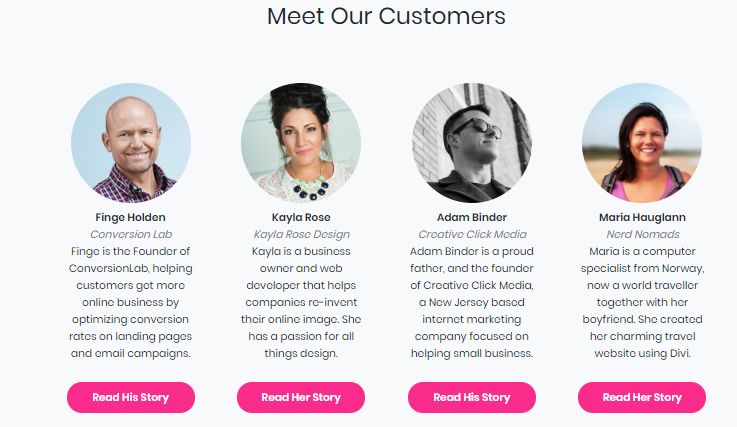The height and width of the screenshot is (427, 737).
Task: Select the Kayla Rose name heading
Action: (x=301, y=217)
